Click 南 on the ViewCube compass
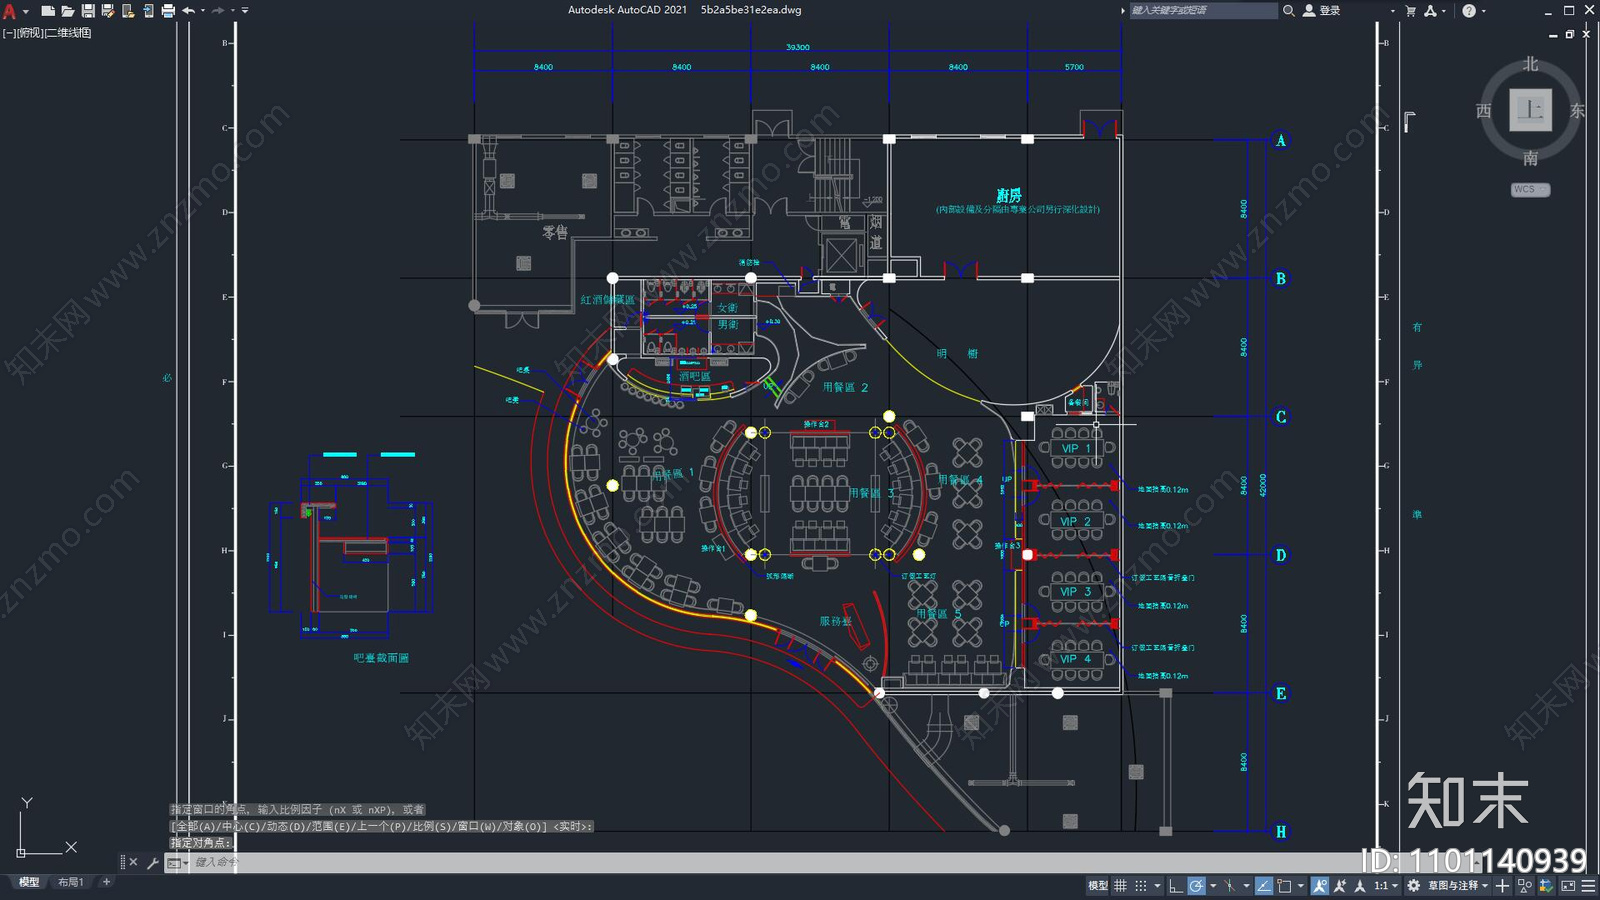This screenshot has width=1600, height=900. click(1530, 158)
